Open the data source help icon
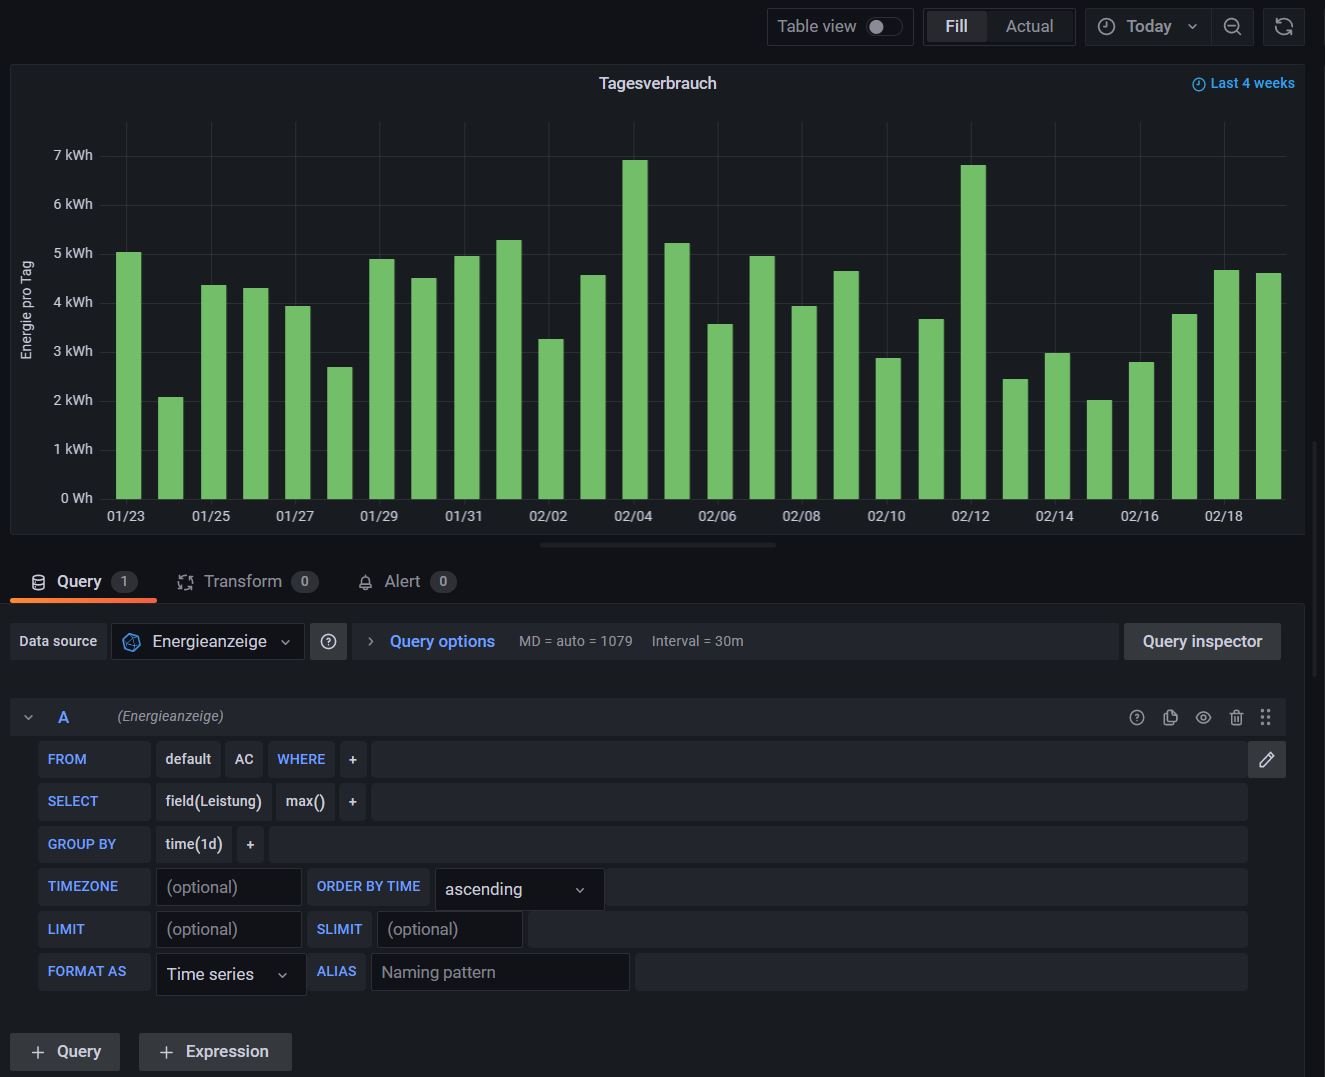Image resolution: width=1325 pixels, height=1077 pixels. point(328,642)
